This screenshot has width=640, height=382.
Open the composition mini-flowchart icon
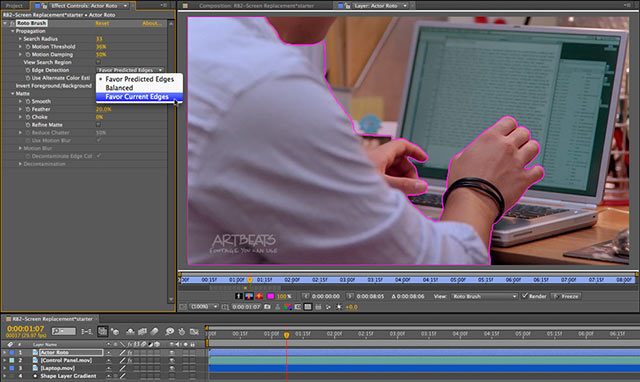coord(87,331)
